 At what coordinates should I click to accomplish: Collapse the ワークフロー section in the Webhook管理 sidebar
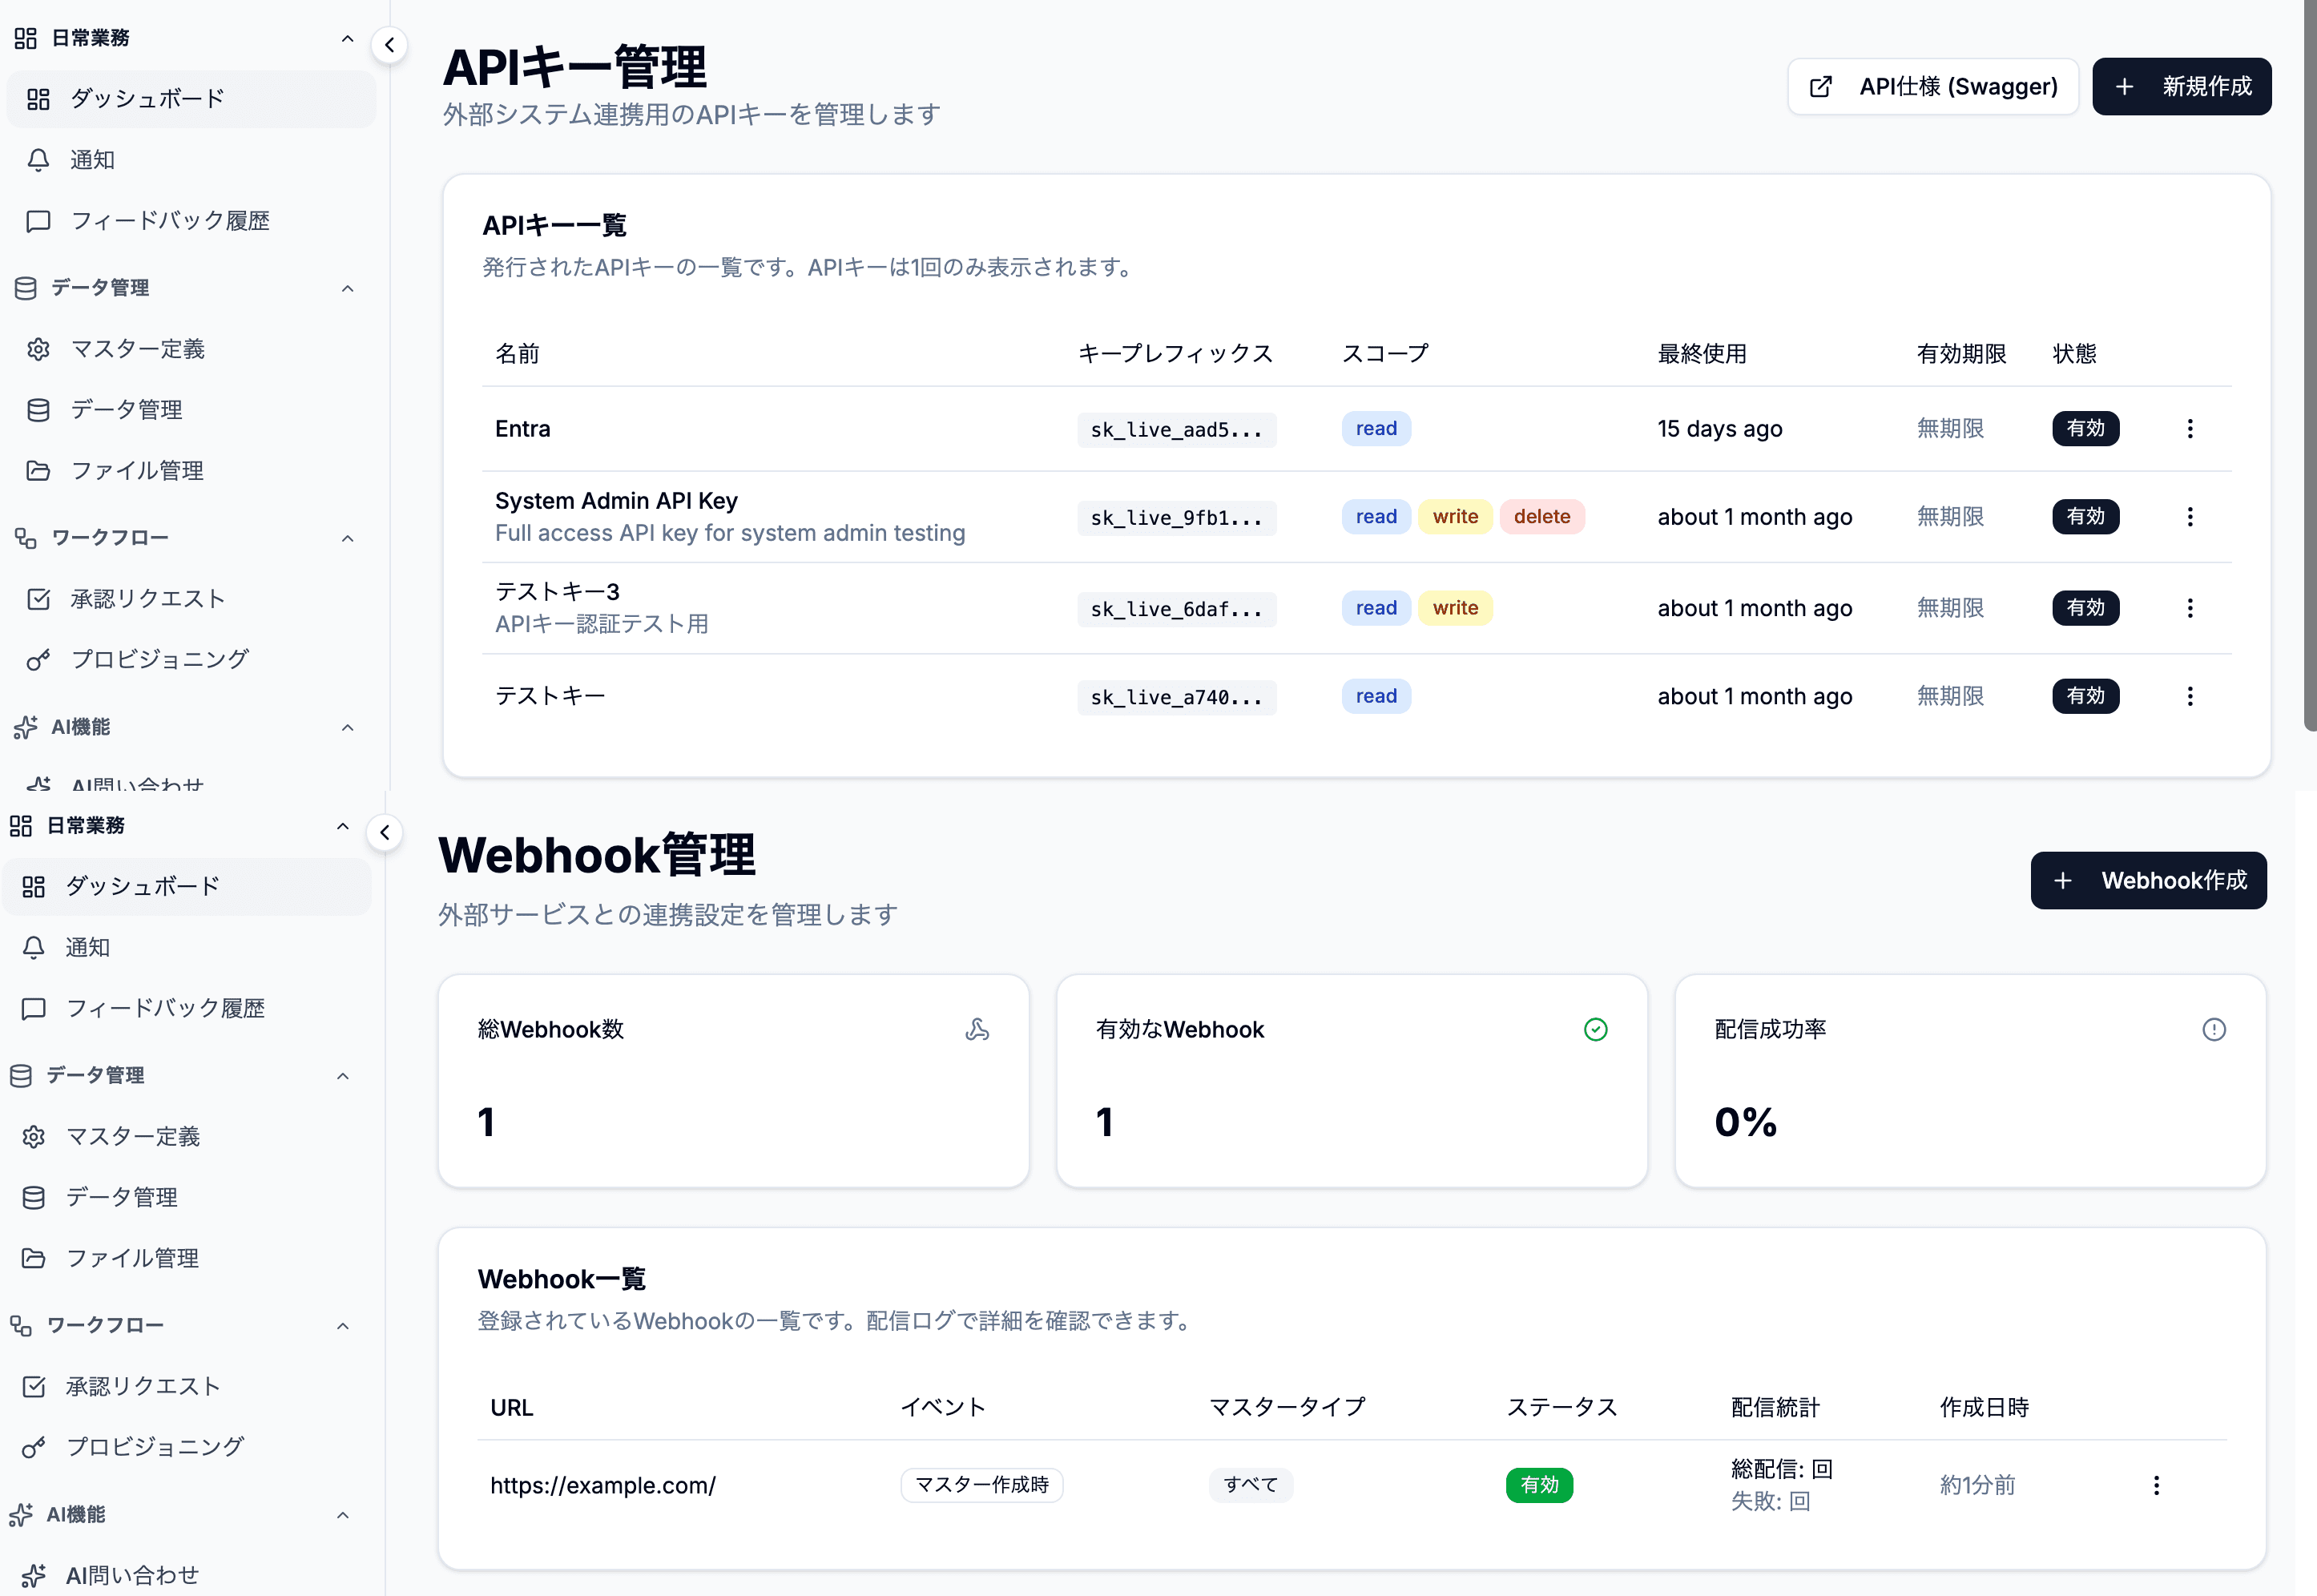coord(343,1326)
